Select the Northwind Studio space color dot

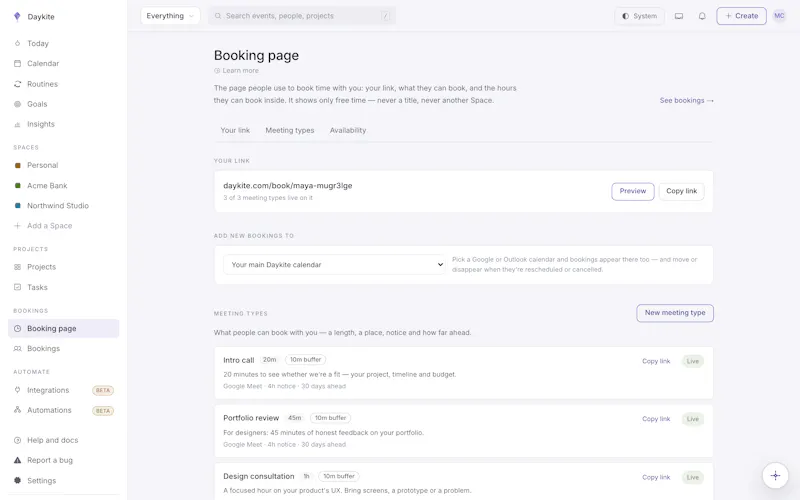(x=17, y=206)
